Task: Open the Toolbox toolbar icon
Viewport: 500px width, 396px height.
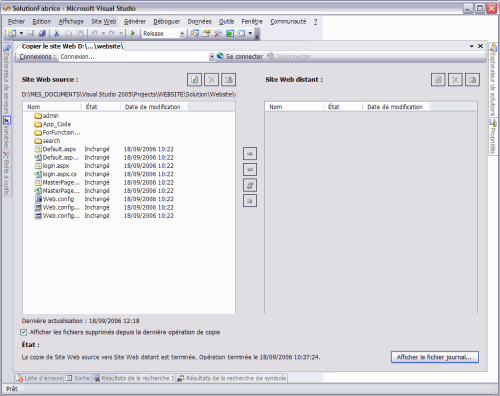Action: tap(218, 33)
